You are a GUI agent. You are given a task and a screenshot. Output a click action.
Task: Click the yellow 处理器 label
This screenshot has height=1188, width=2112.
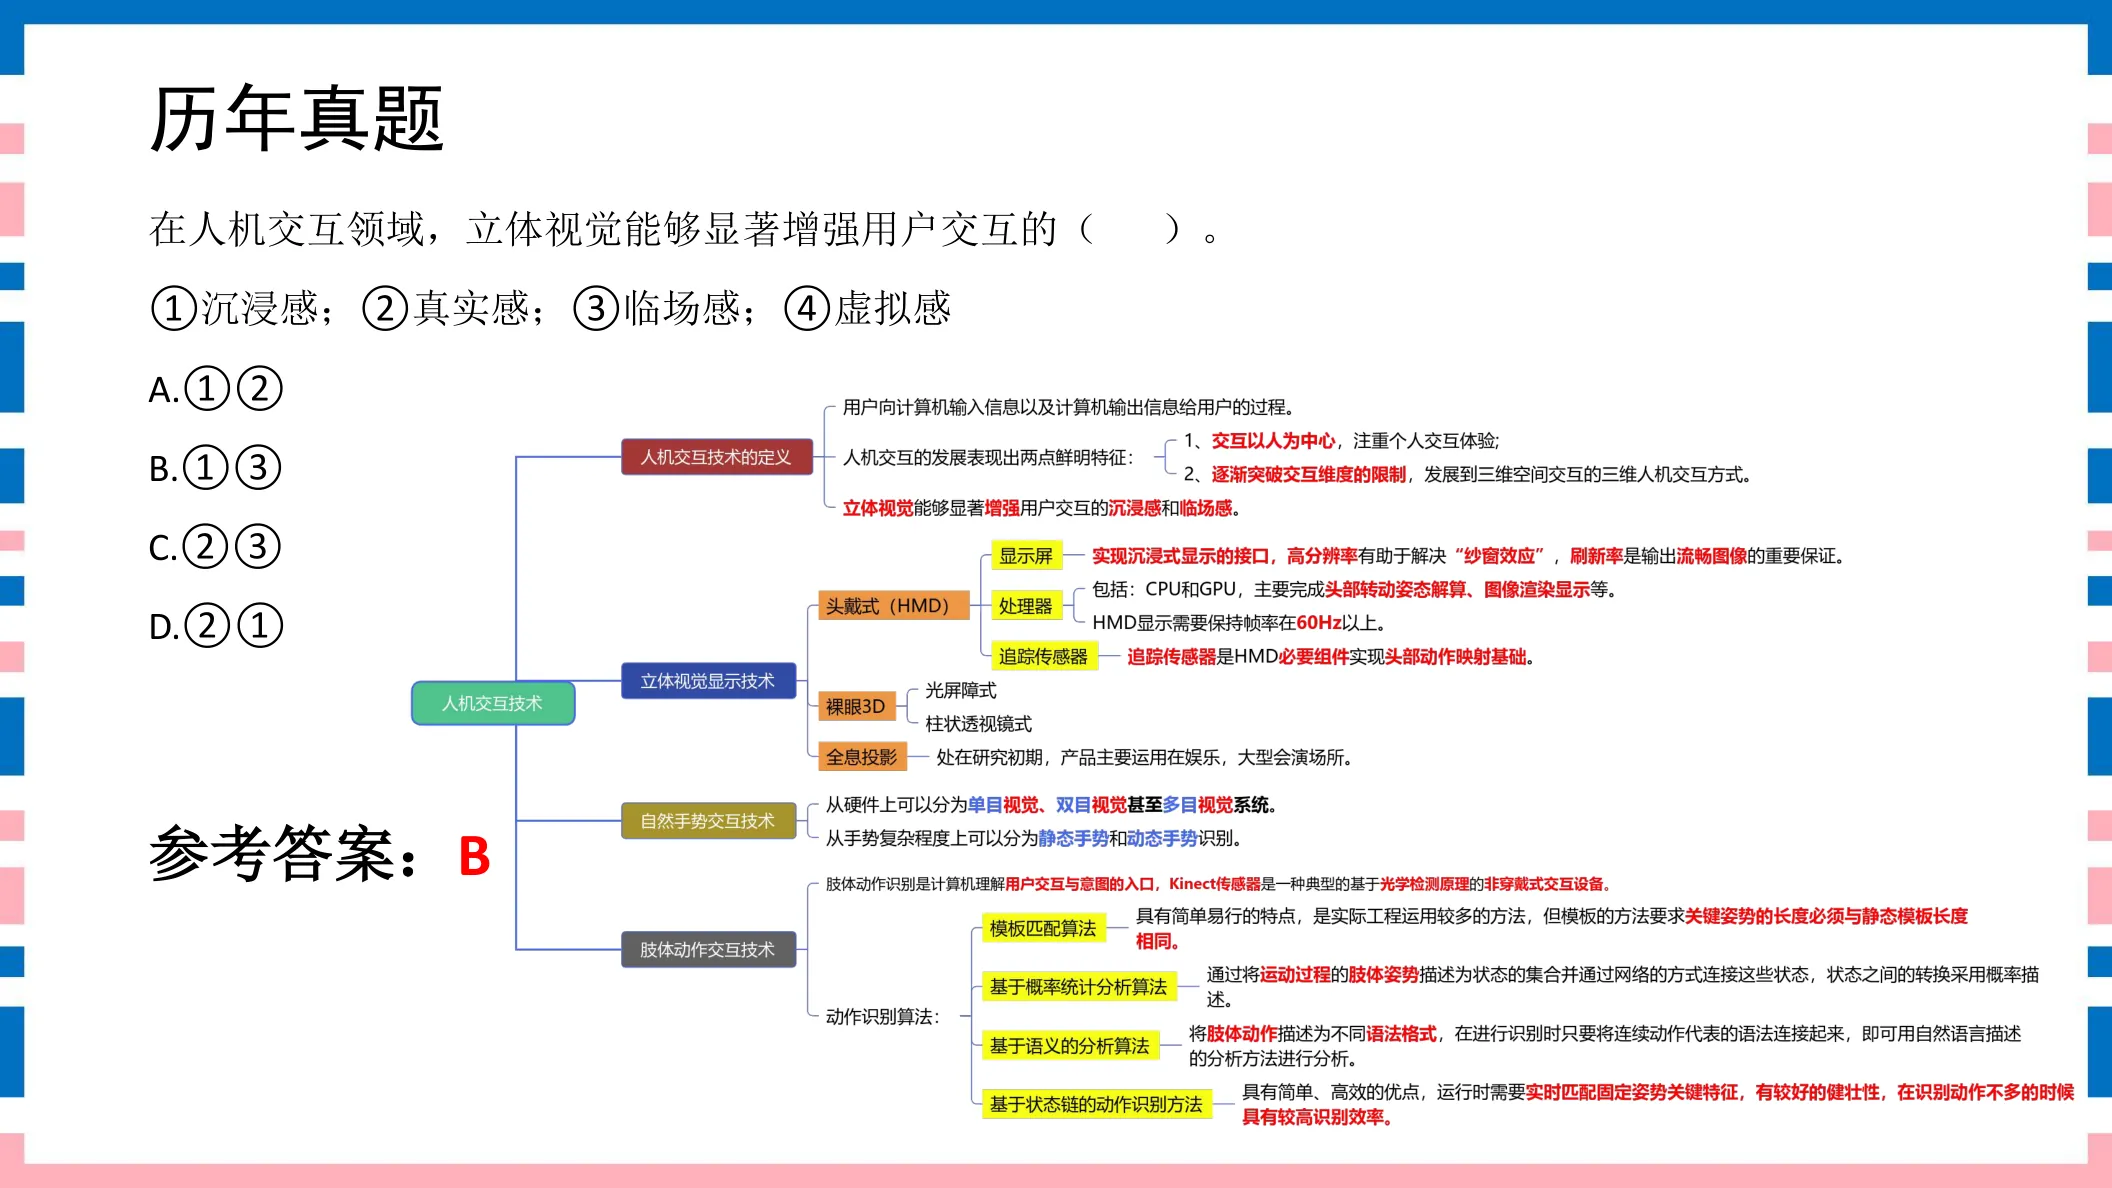[x=1026, y=606]
